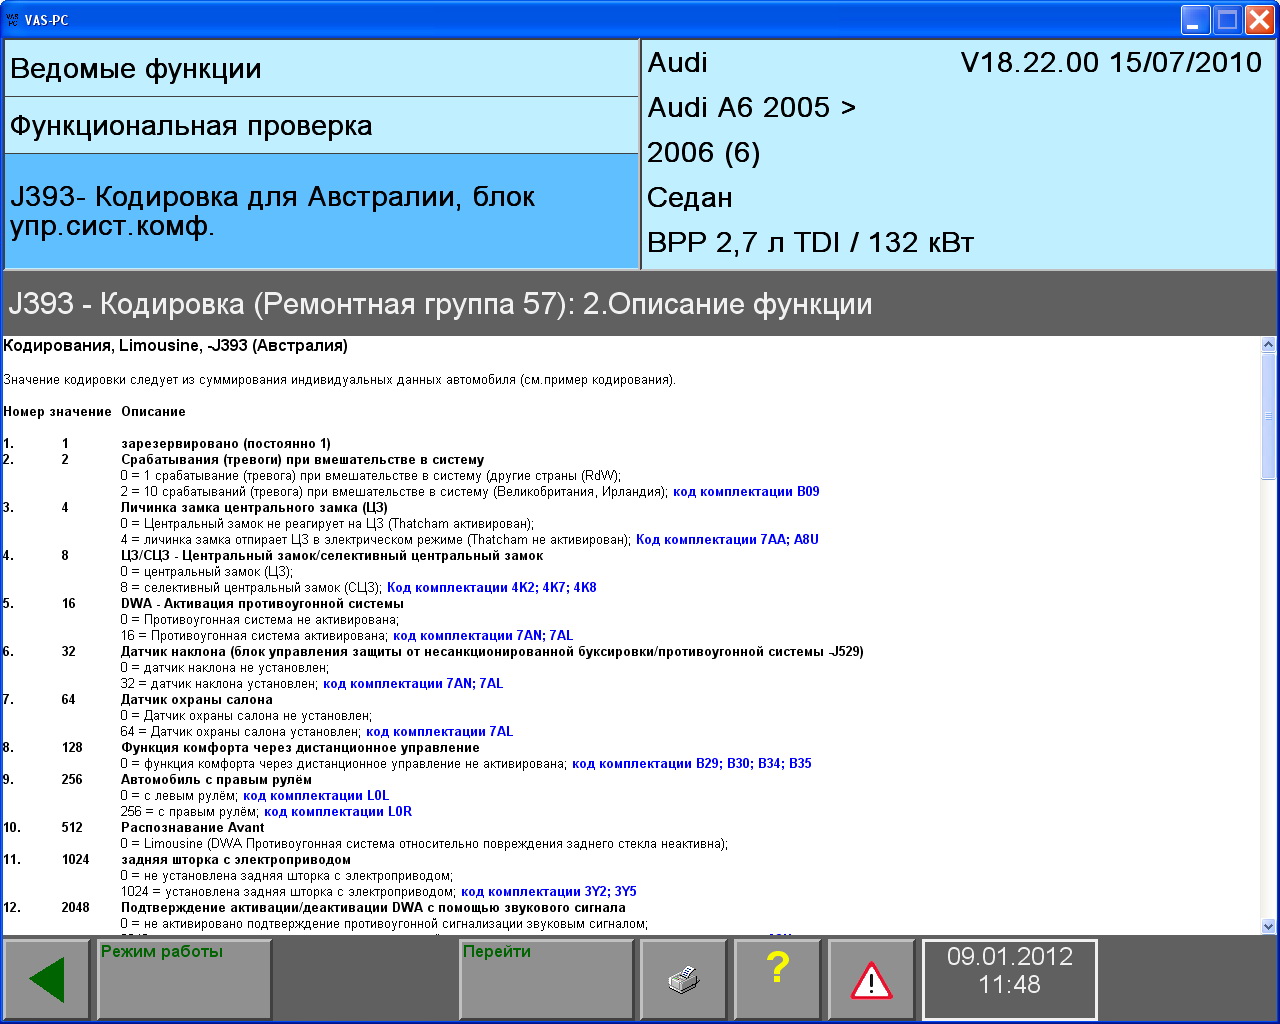The width and height of the screenshot is (1280, 1024).
Task: Click the heading starting "Датчик наклона (блок управления"
Action: tap(492, 652)
